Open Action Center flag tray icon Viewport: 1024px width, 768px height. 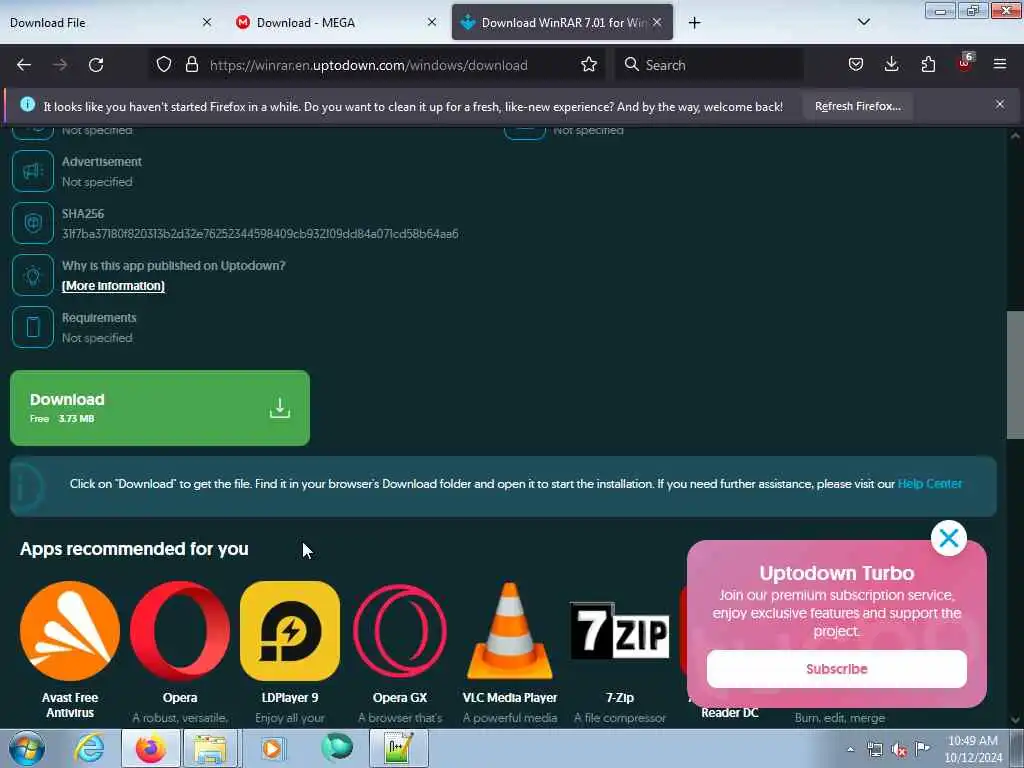coord(923,748)
